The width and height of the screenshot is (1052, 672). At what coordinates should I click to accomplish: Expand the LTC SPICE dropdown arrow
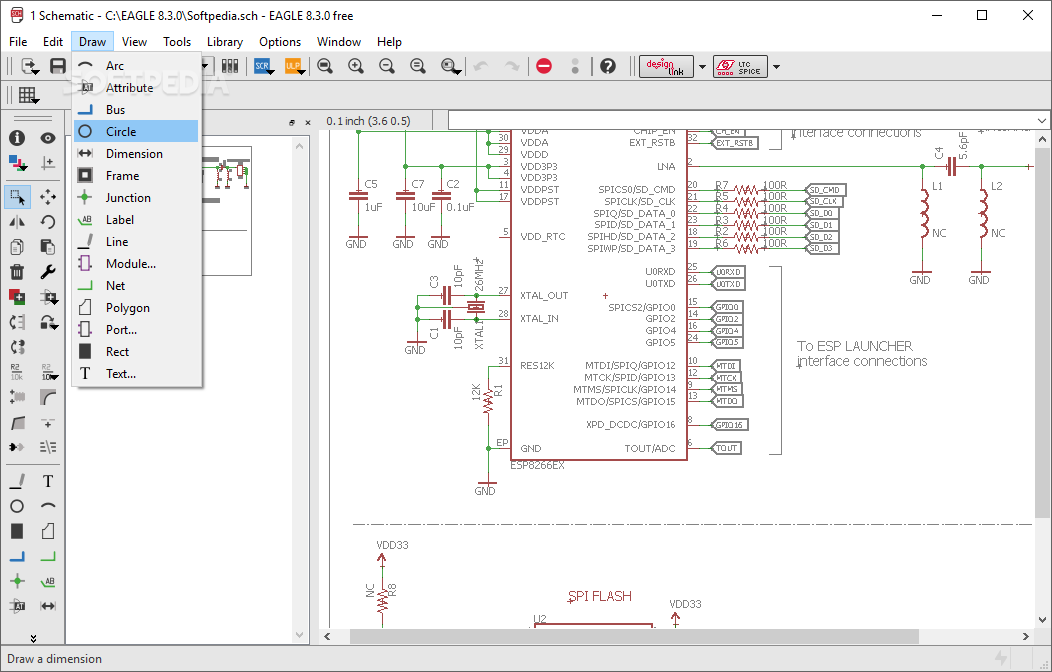click(x=776, y=66)
